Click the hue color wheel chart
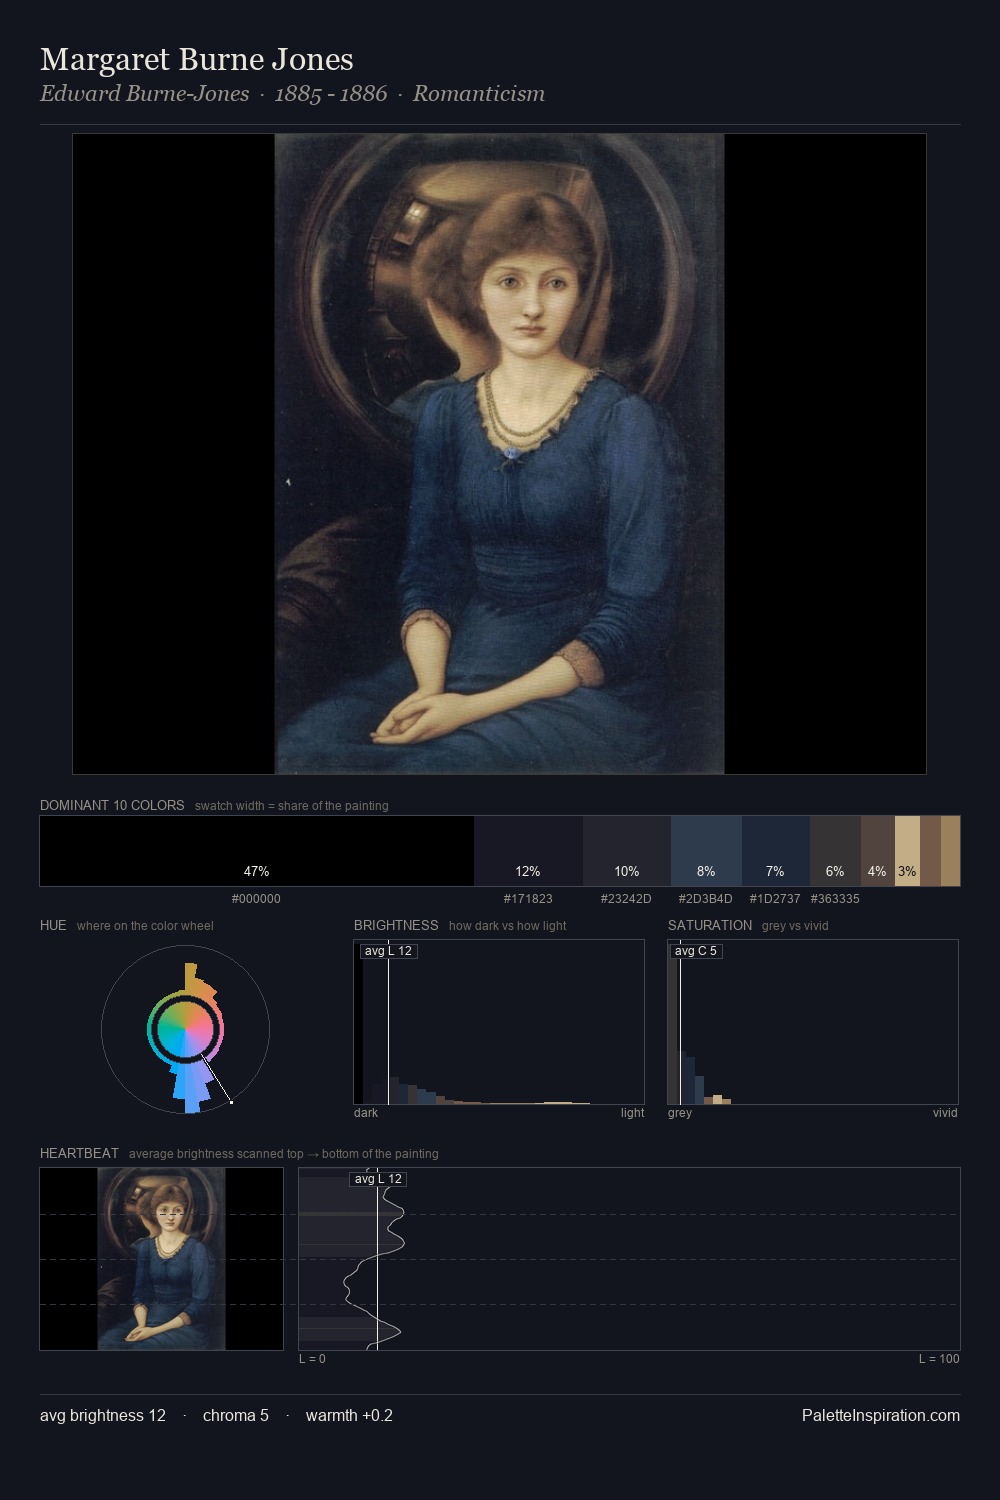This screenshot has width=1000, height=1500. 185,1030
